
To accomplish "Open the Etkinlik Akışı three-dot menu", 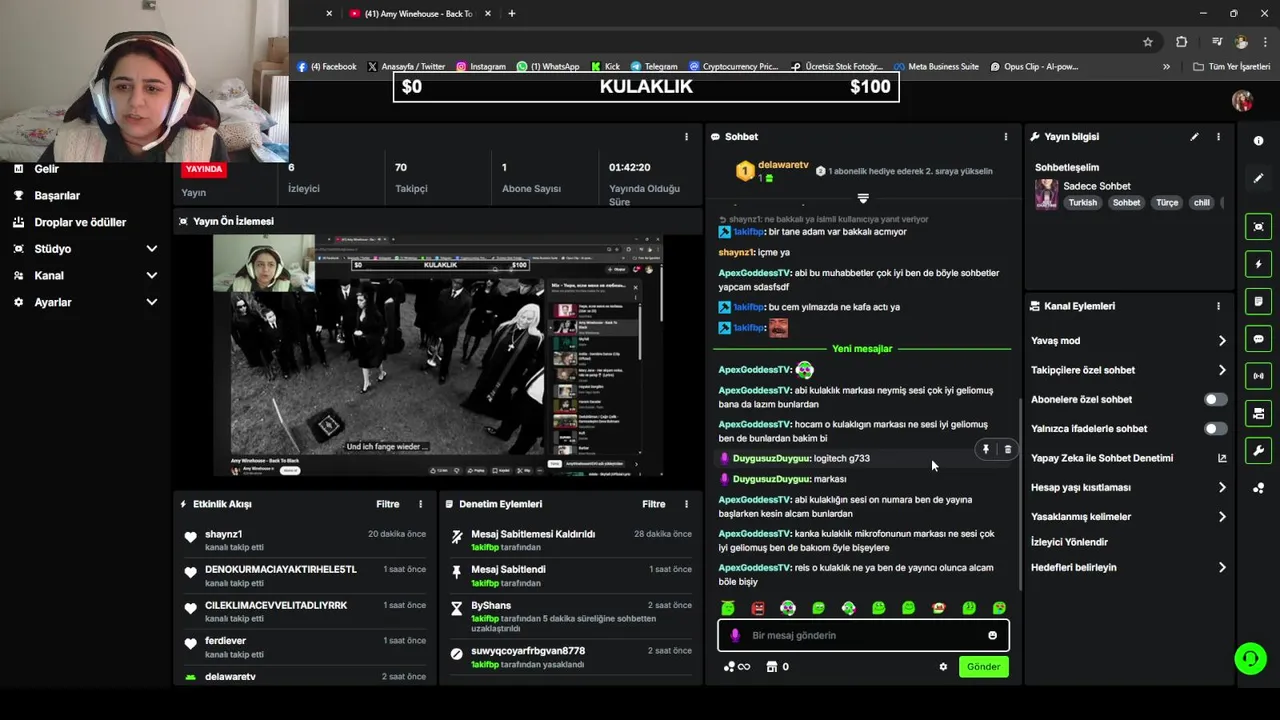I will pyautogui.click(x=420, y=504).
